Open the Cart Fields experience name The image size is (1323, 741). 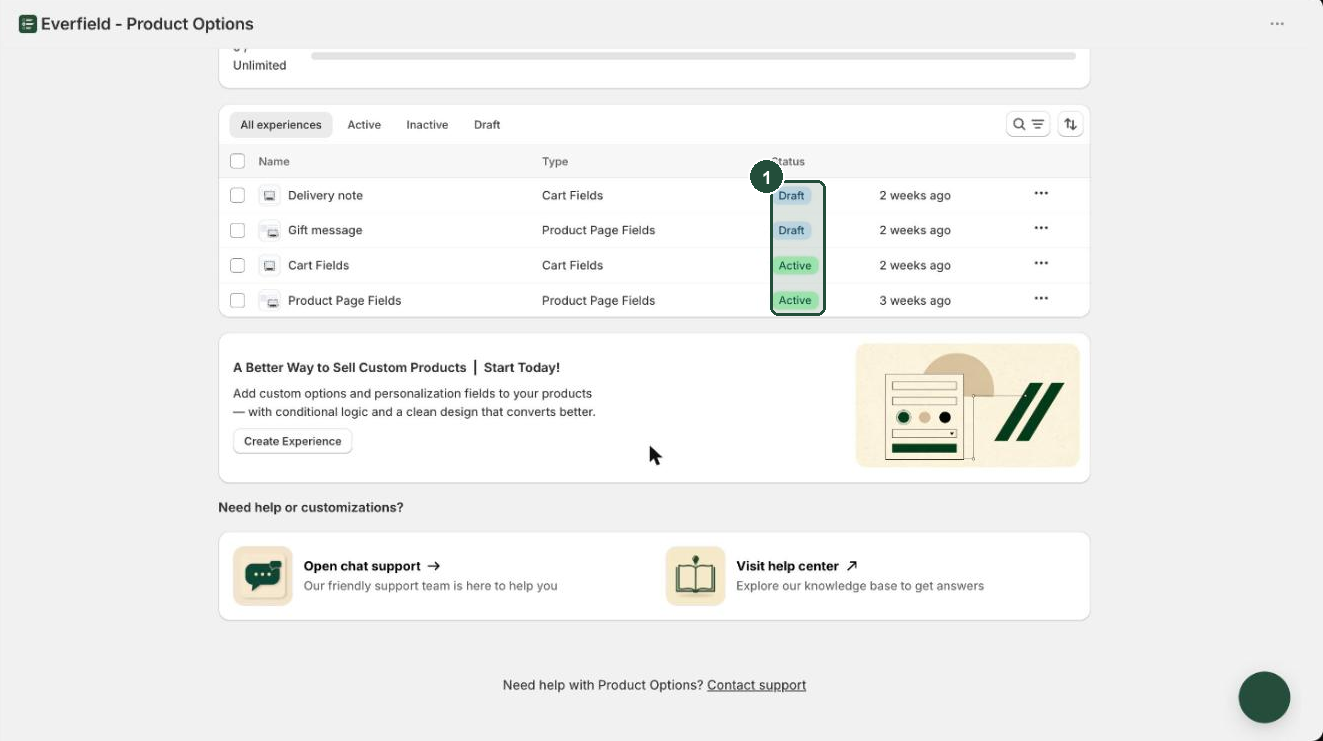(x=318, y=266)
